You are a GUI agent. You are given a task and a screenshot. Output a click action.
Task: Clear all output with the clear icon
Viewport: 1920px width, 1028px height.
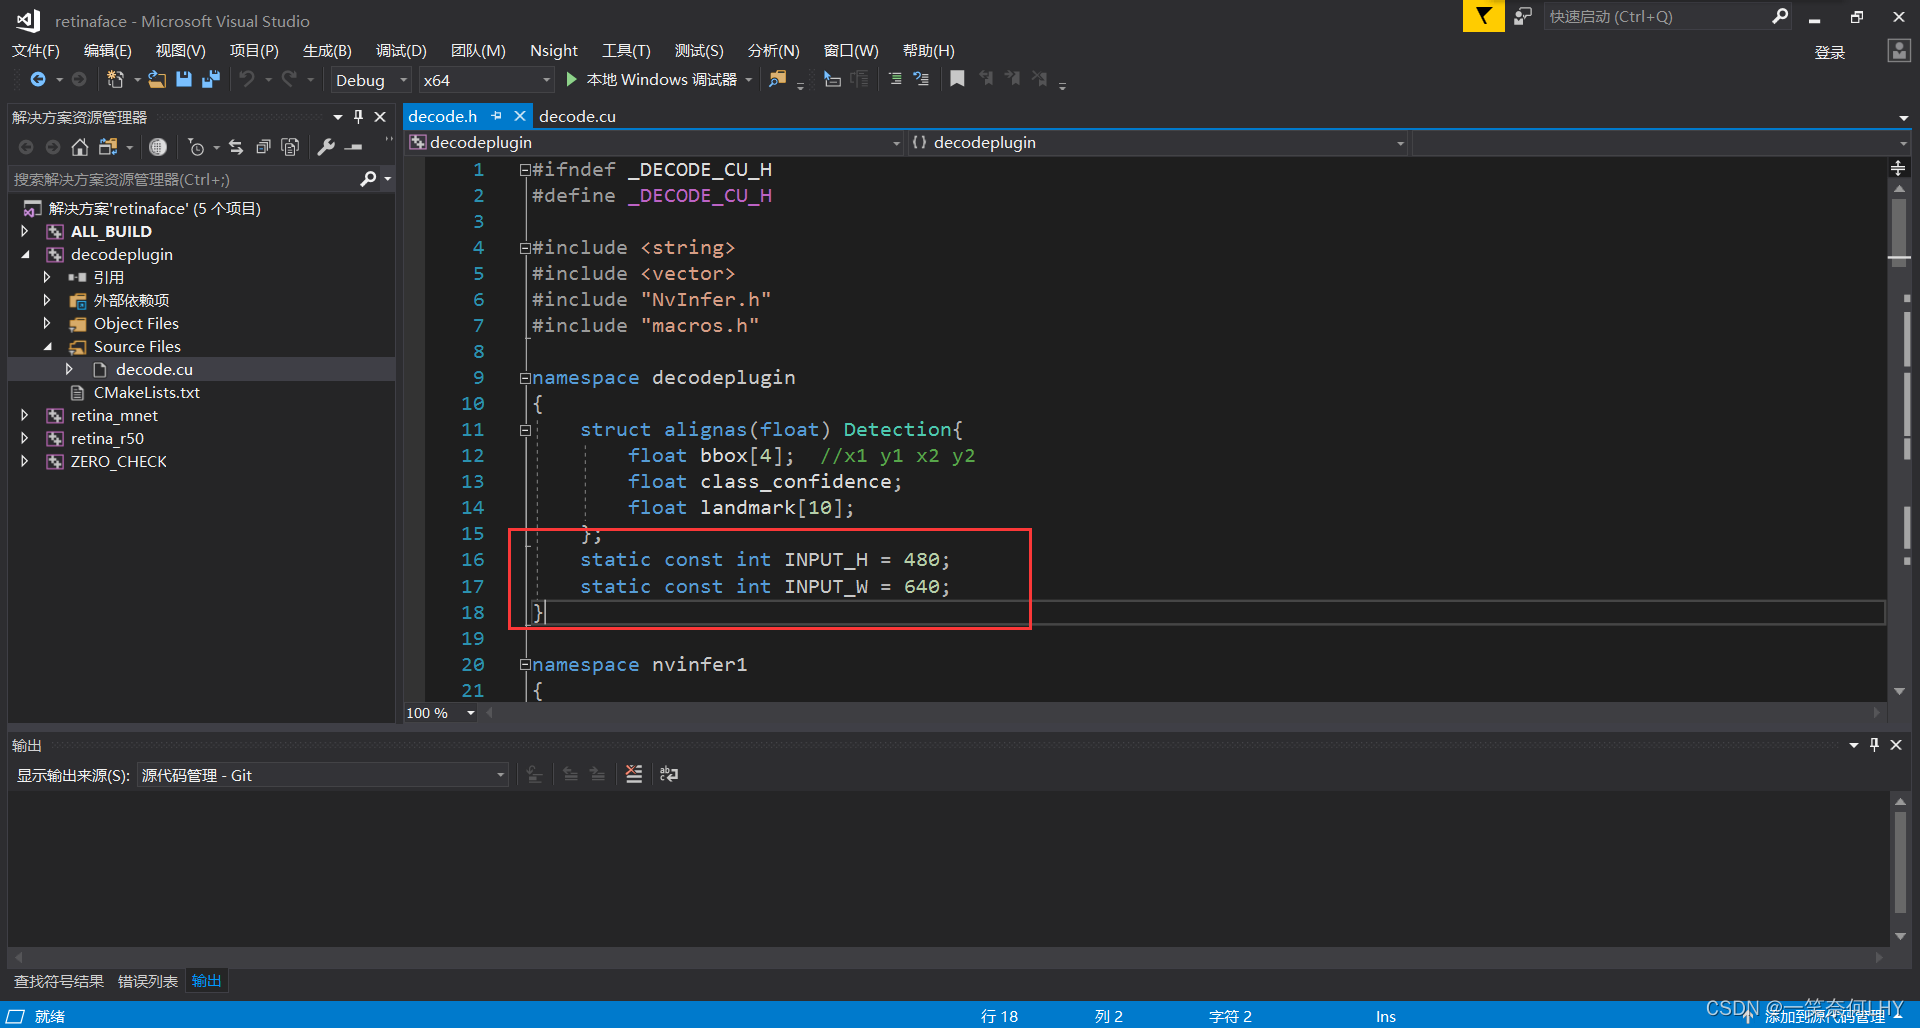(633, 774)
